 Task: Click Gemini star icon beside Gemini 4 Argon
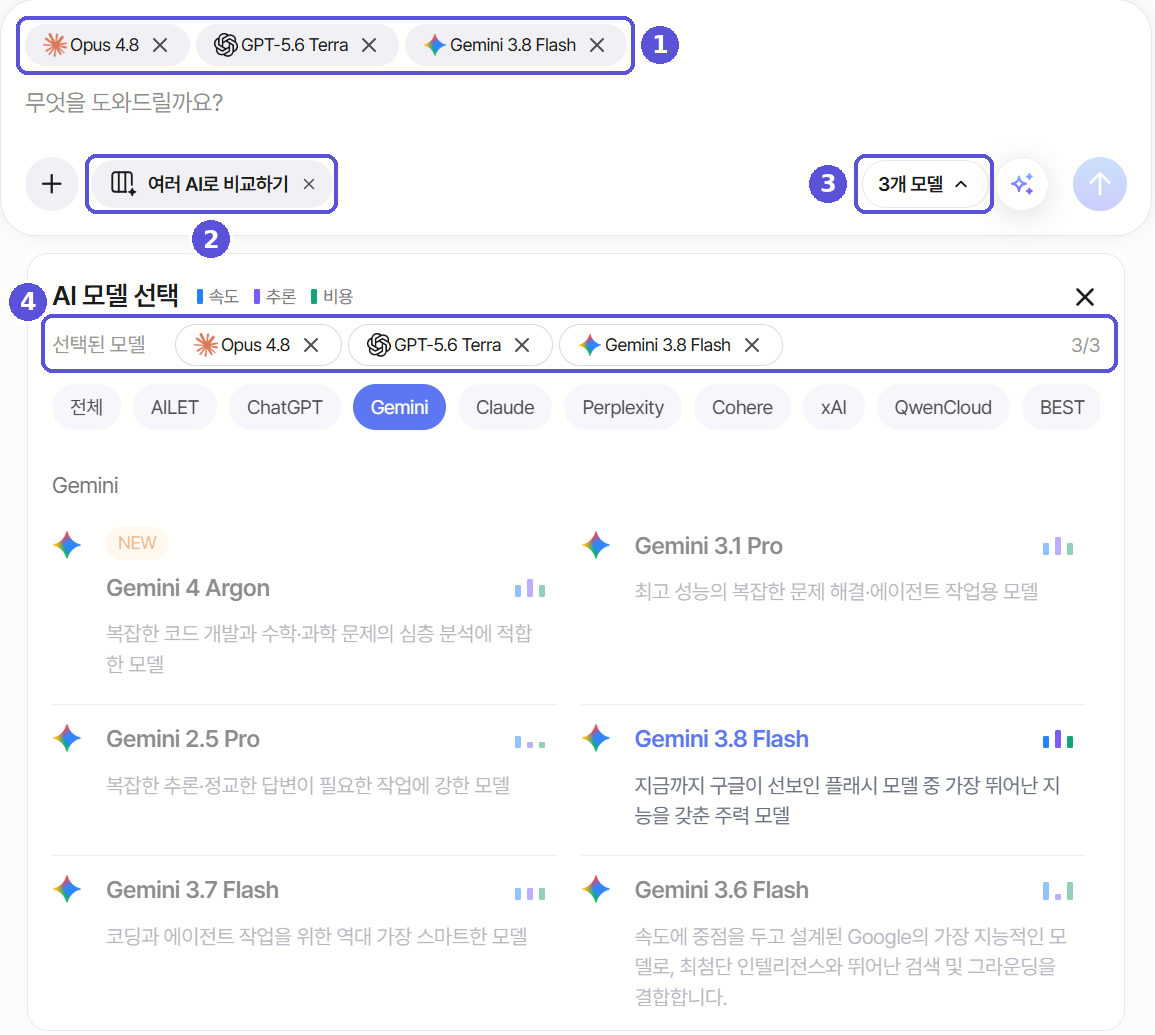[67, 545]
